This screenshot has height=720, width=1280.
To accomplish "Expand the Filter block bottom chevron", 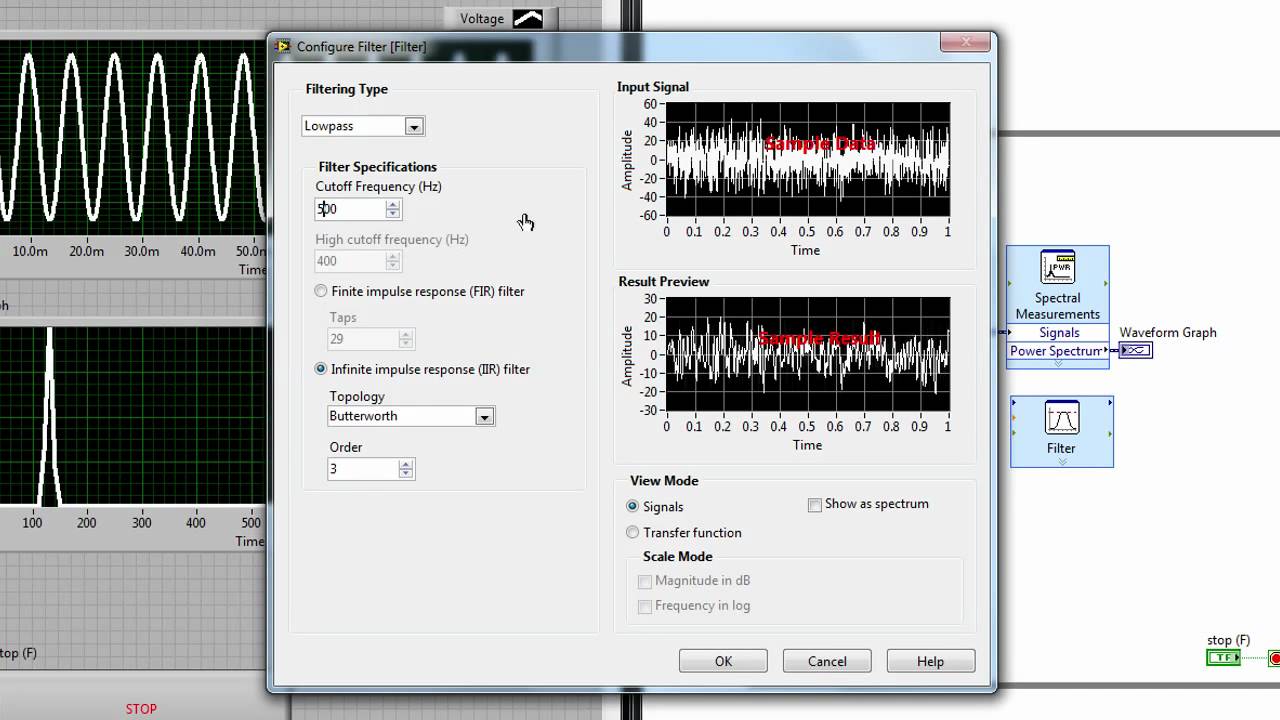I will [x=1061, y=462].
